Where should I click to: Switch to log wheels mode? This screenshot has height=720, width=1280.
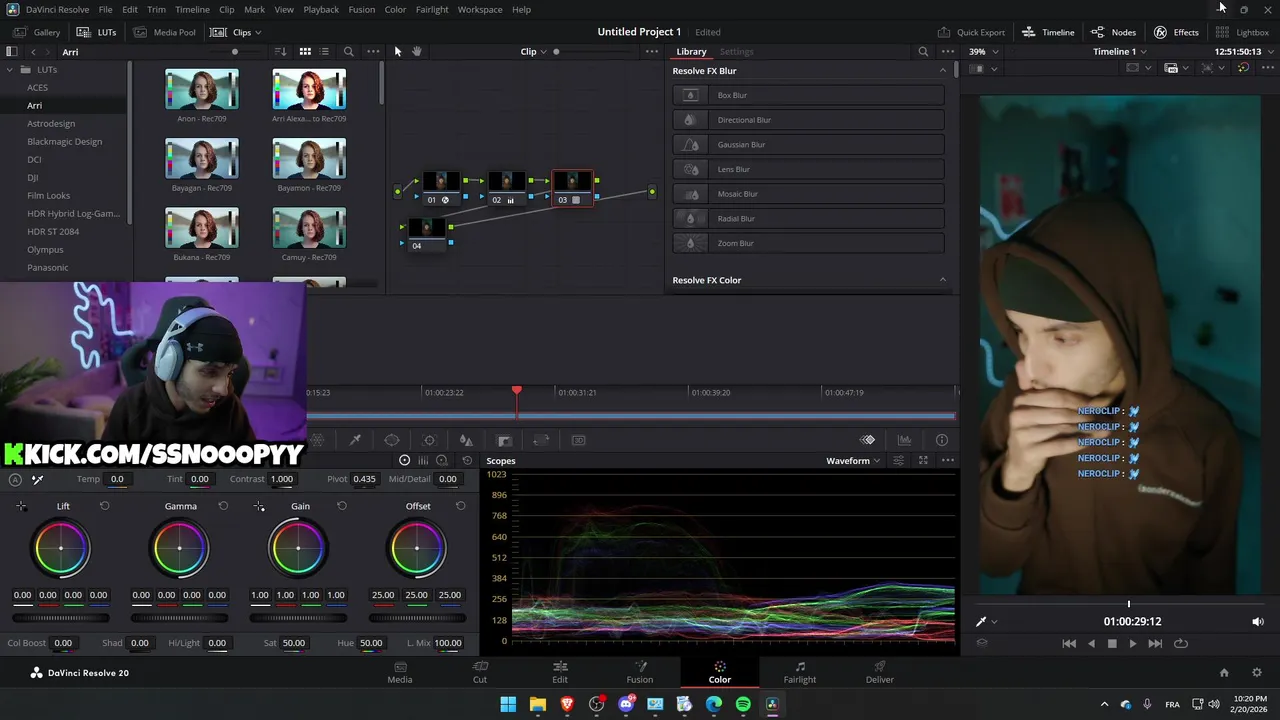(x=442, y=460)
